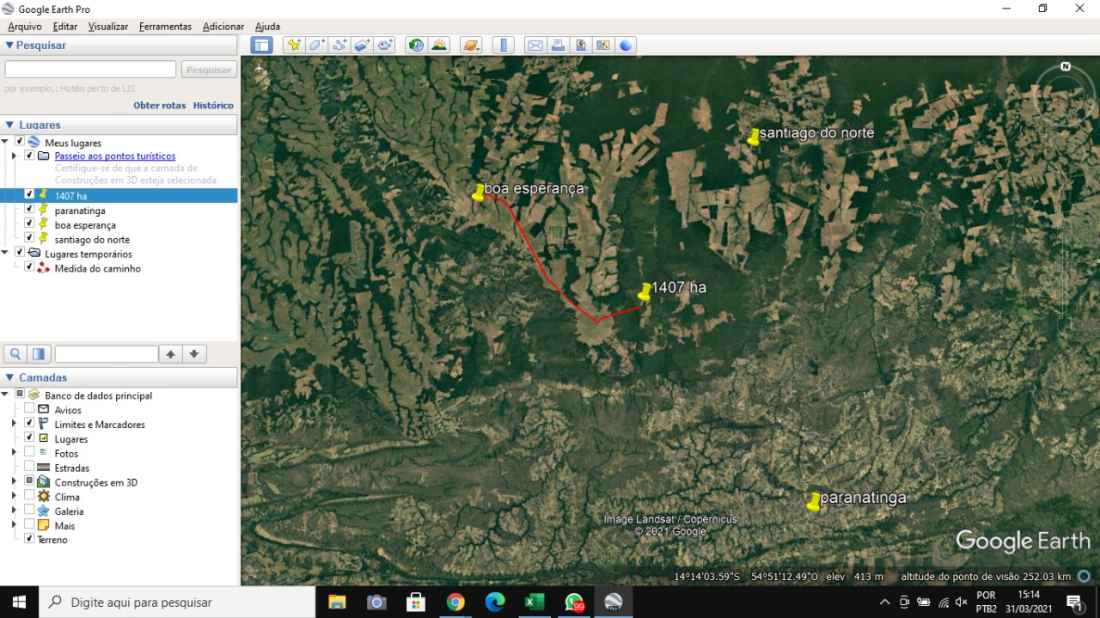This screenshot has height=618, width=1100.
Task: Uncheck the boa esperança checkbox
Action: pyautogui.click(x=29, y=223)
